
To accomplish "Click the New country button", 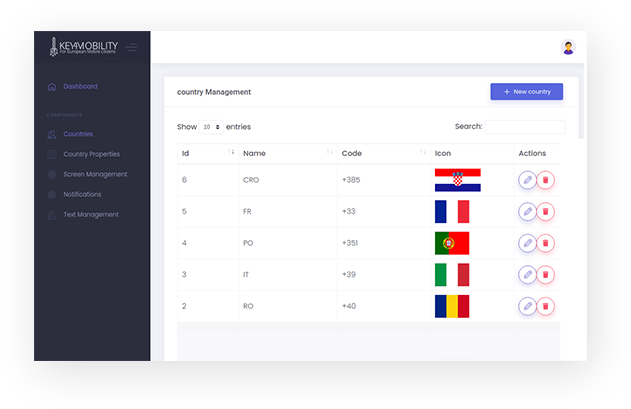I will point(526,92).
